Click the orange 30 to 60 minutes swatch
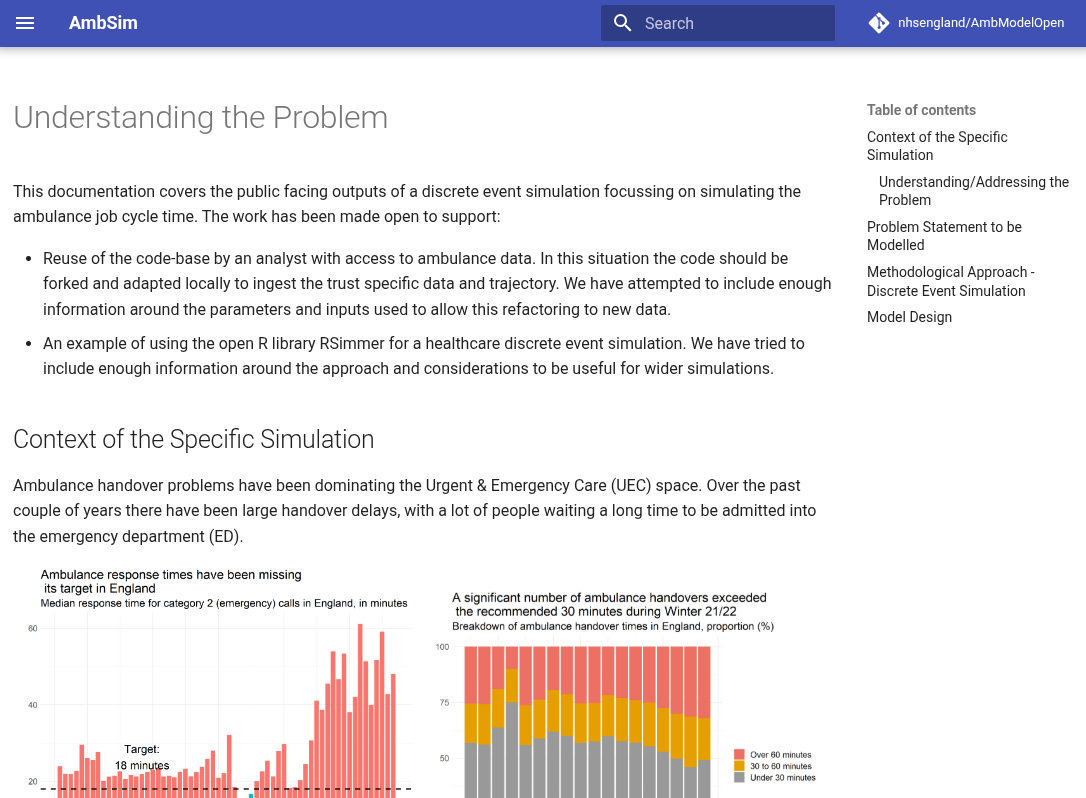Image resolution: width=1086 pixels, height=798 pixels. (x=739, y=766)
